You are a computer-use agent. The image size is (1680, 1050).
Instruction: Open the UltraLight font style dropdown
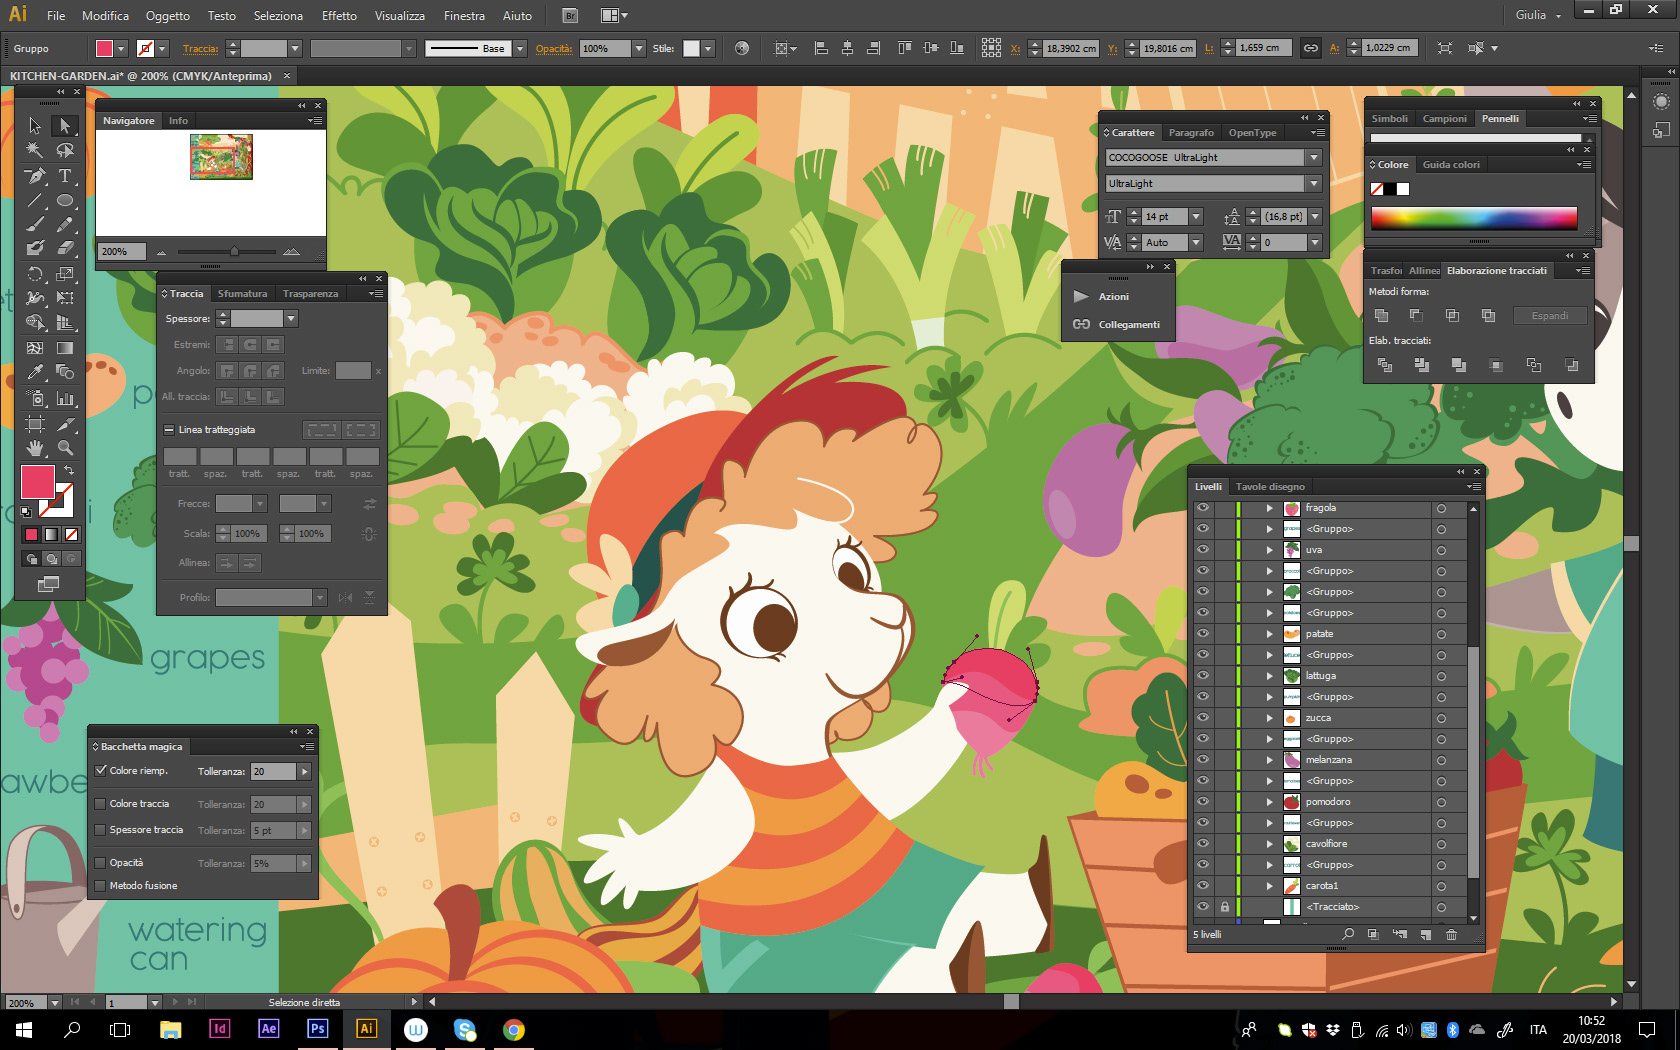pos(1314,184)
